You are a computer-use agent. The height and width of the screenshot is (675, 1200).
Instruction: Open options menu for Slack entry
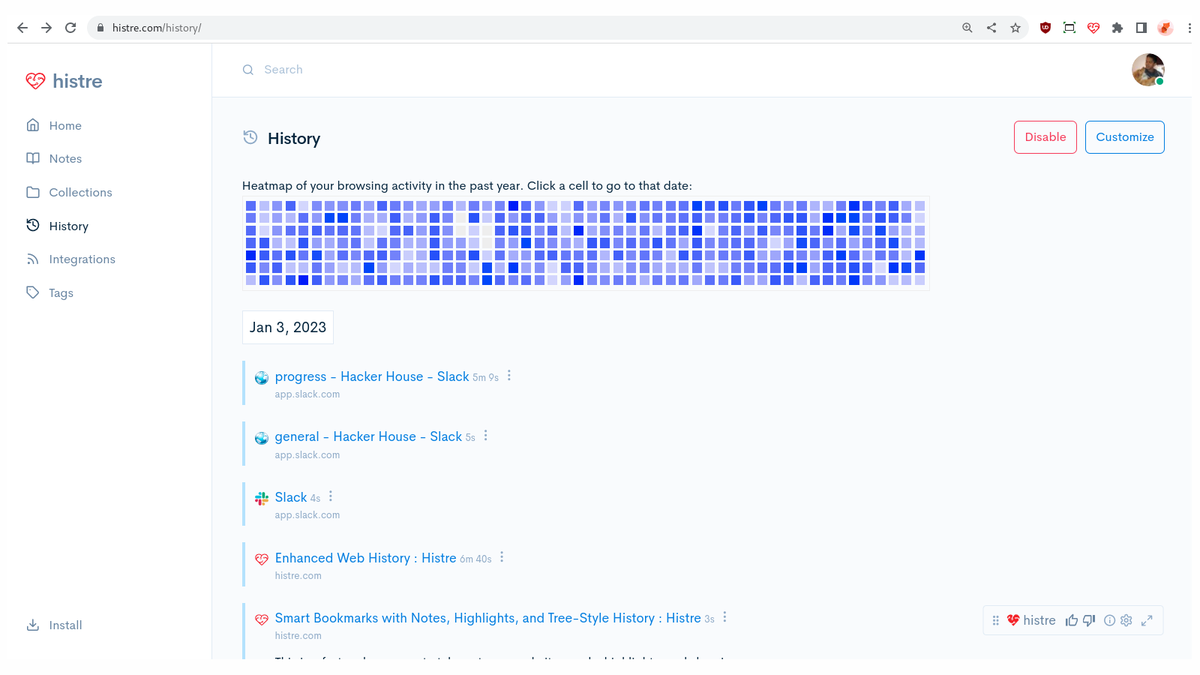(x=331, y=496)
